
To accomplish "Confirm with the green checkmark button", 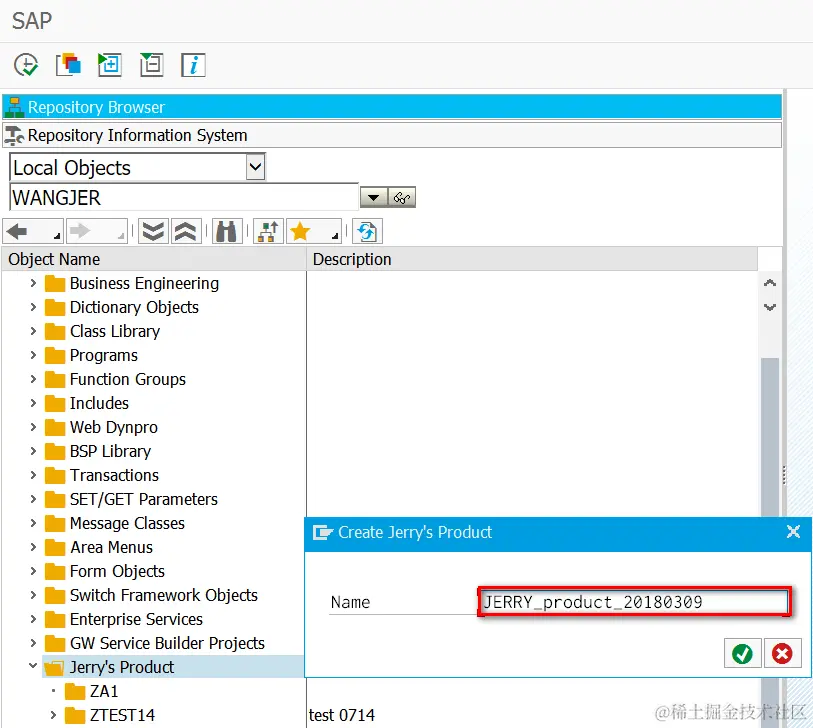I will click(742, 653).
